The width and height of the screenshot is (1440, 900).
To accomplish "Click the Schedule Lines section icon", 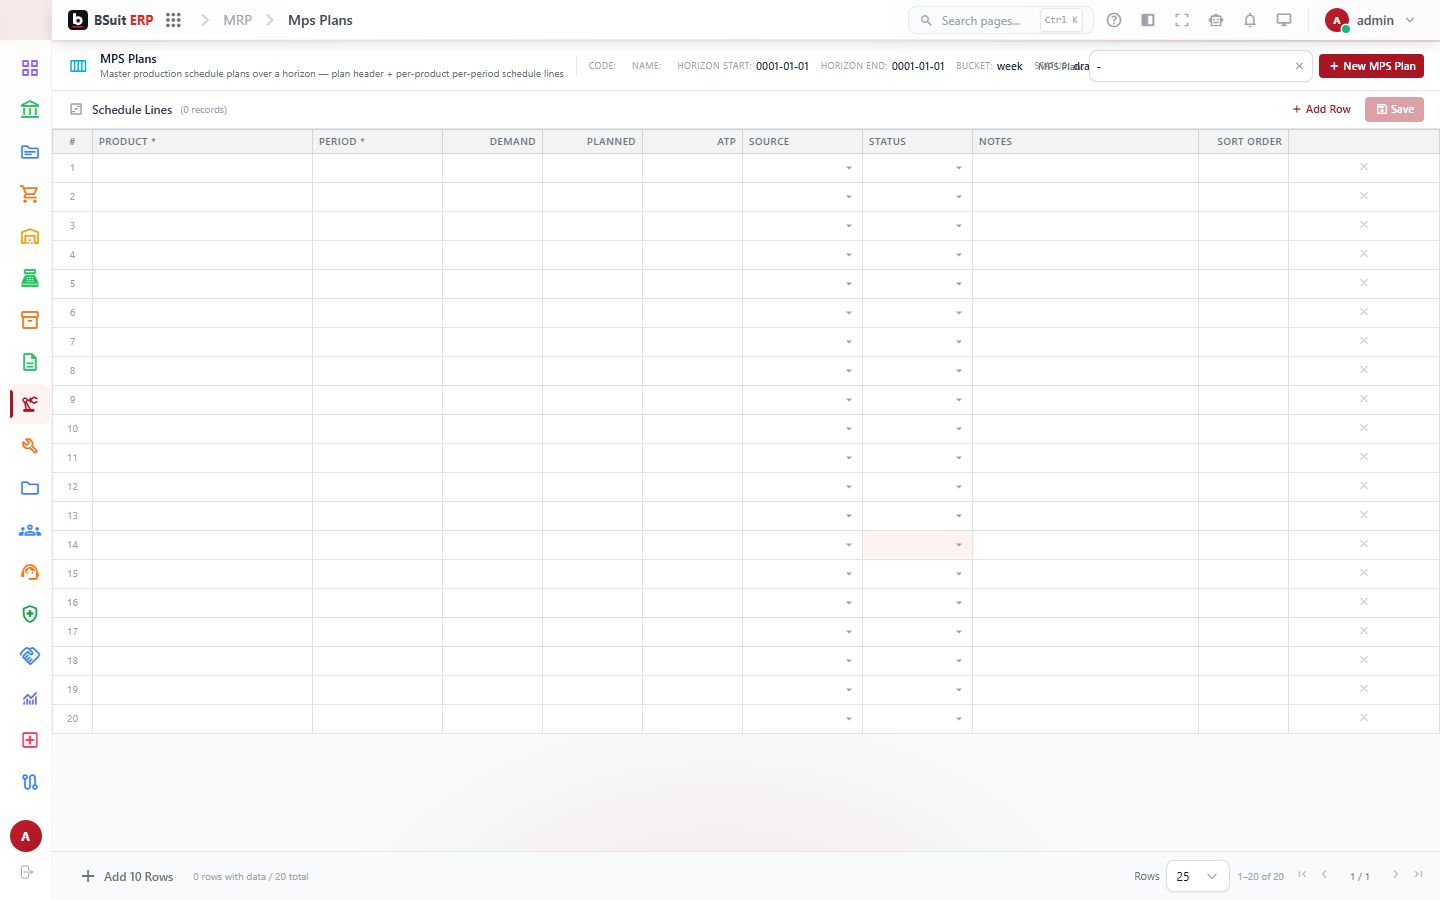I will click(76, 109).
